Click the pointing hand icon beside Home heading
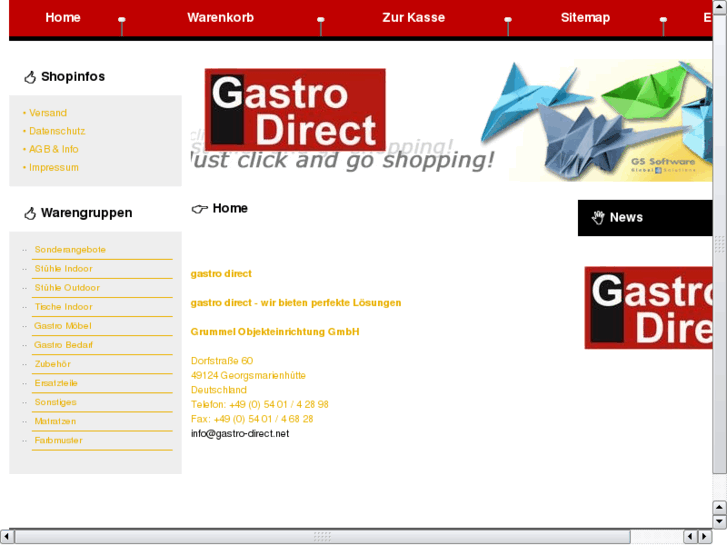727x545 pixels. coord(199,209)
